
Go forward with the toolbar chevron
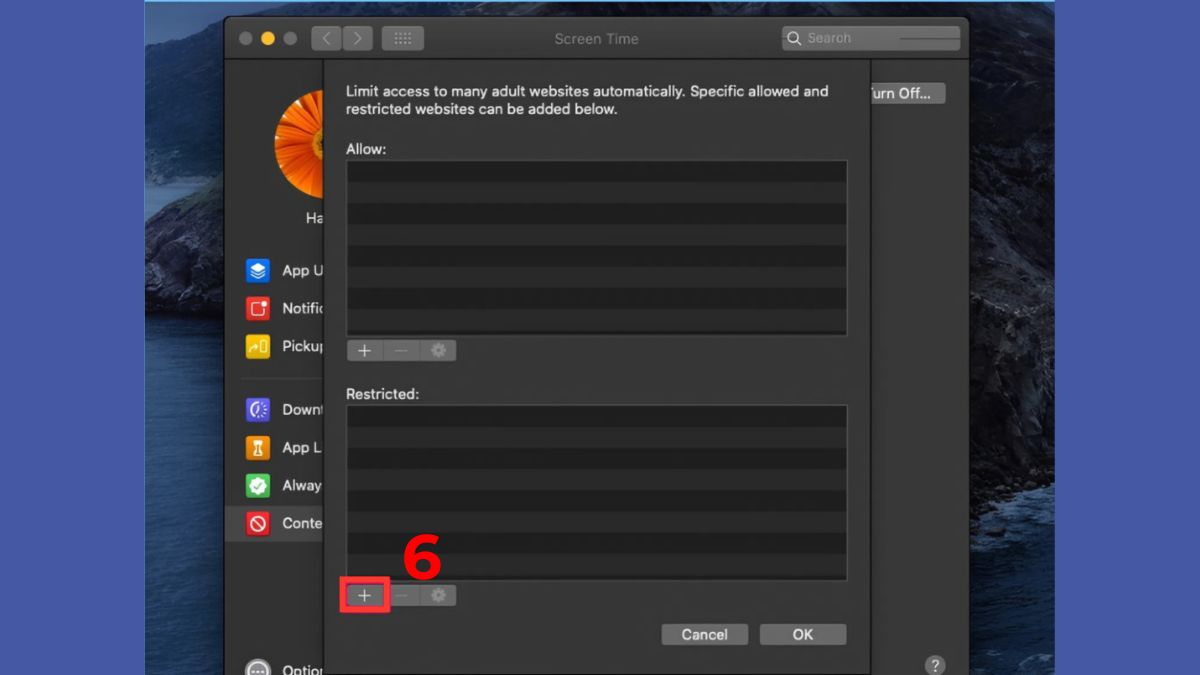click(x=357, y=39)
